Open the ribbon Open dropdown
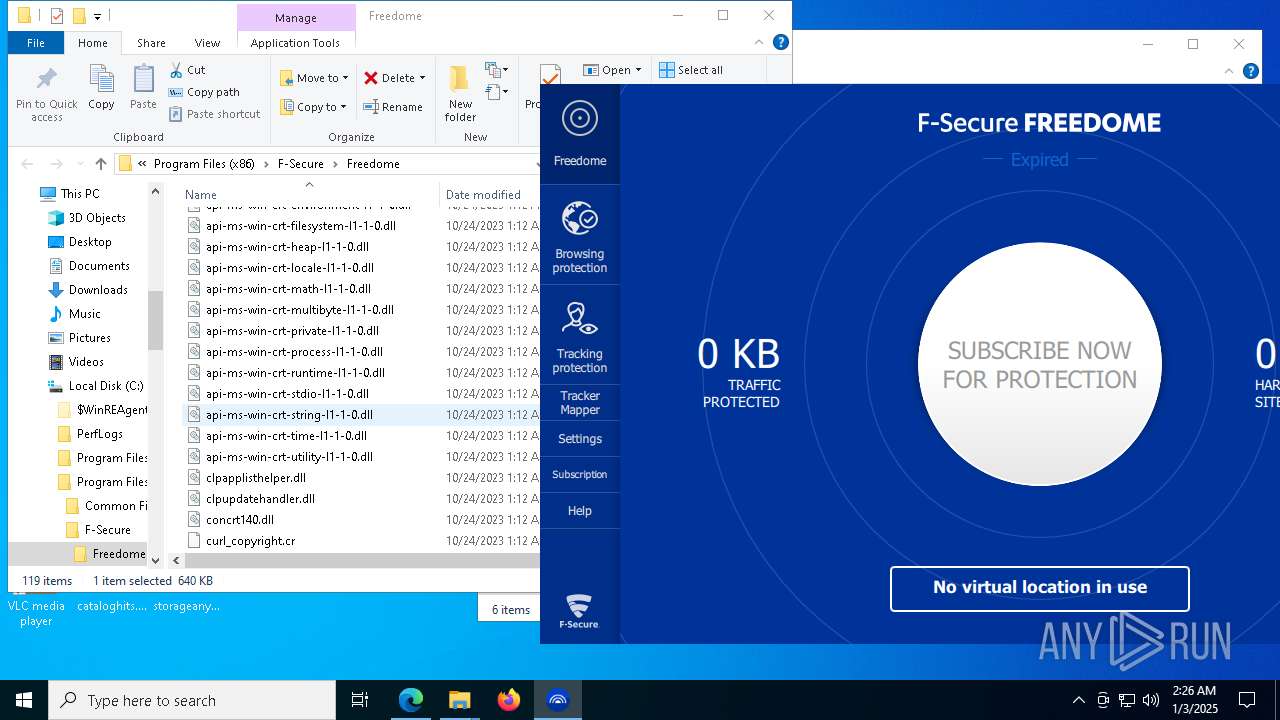 [x=612, y=70]
